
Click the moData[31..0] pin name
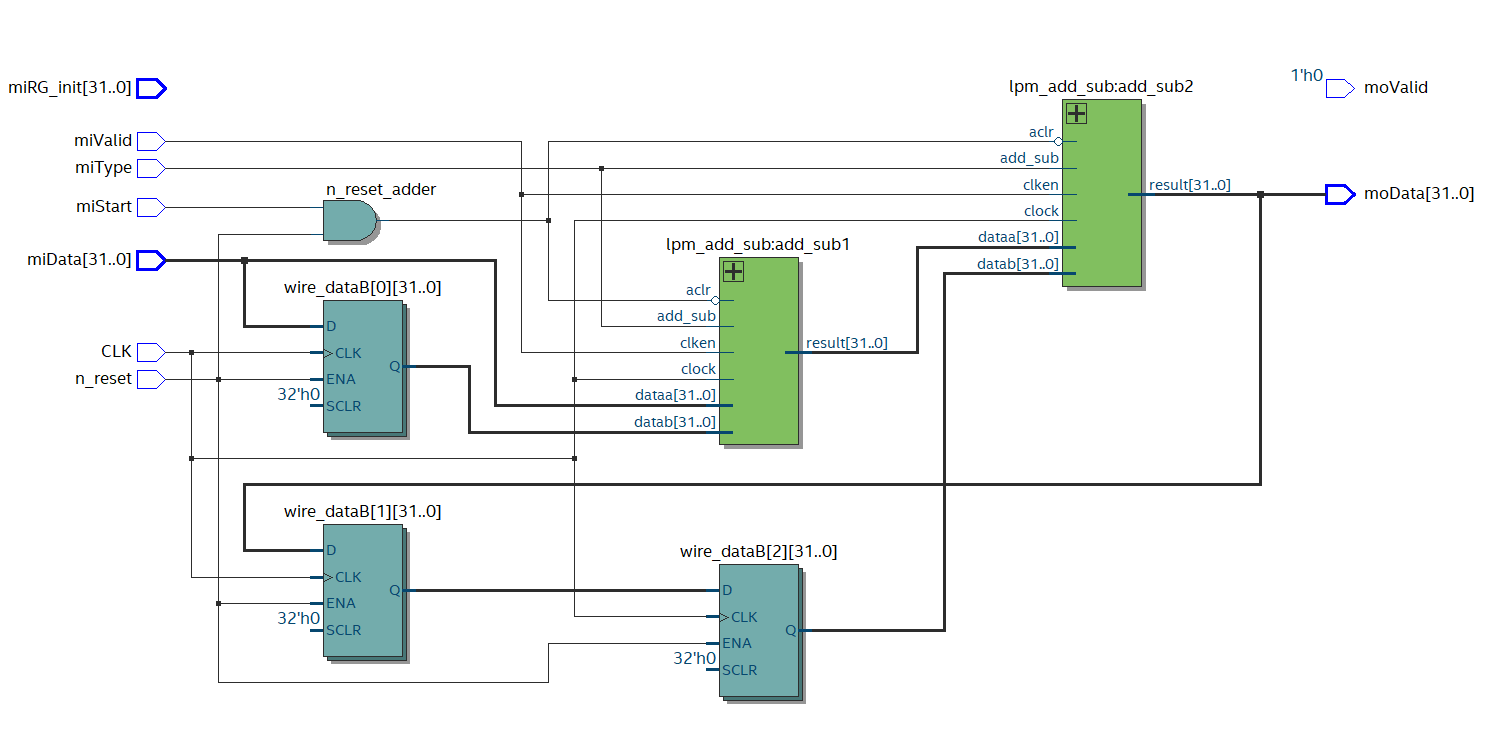1419,194
